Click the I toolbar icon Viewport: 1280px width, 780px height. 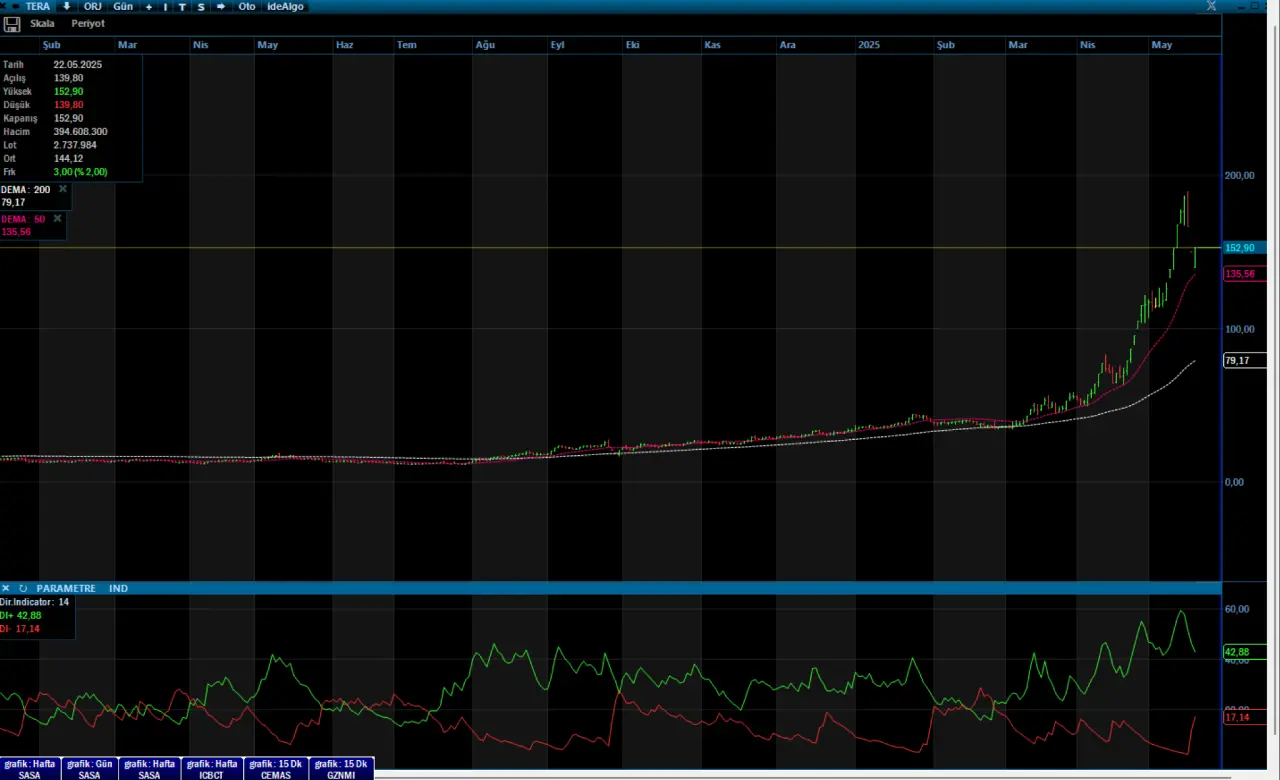(x=166, y=6)
